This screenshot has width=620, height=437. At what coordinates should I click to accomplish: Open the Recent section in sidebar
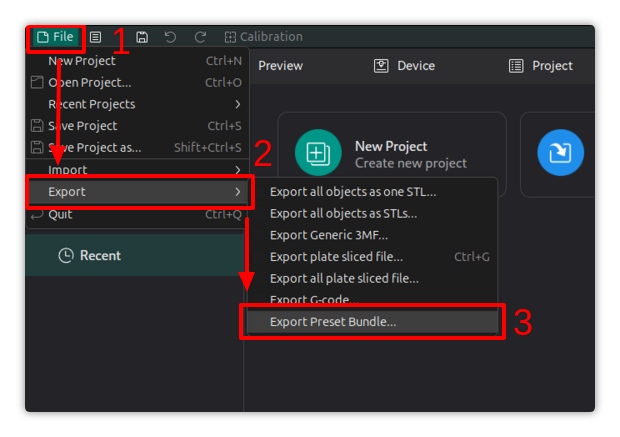click(134, 255)
